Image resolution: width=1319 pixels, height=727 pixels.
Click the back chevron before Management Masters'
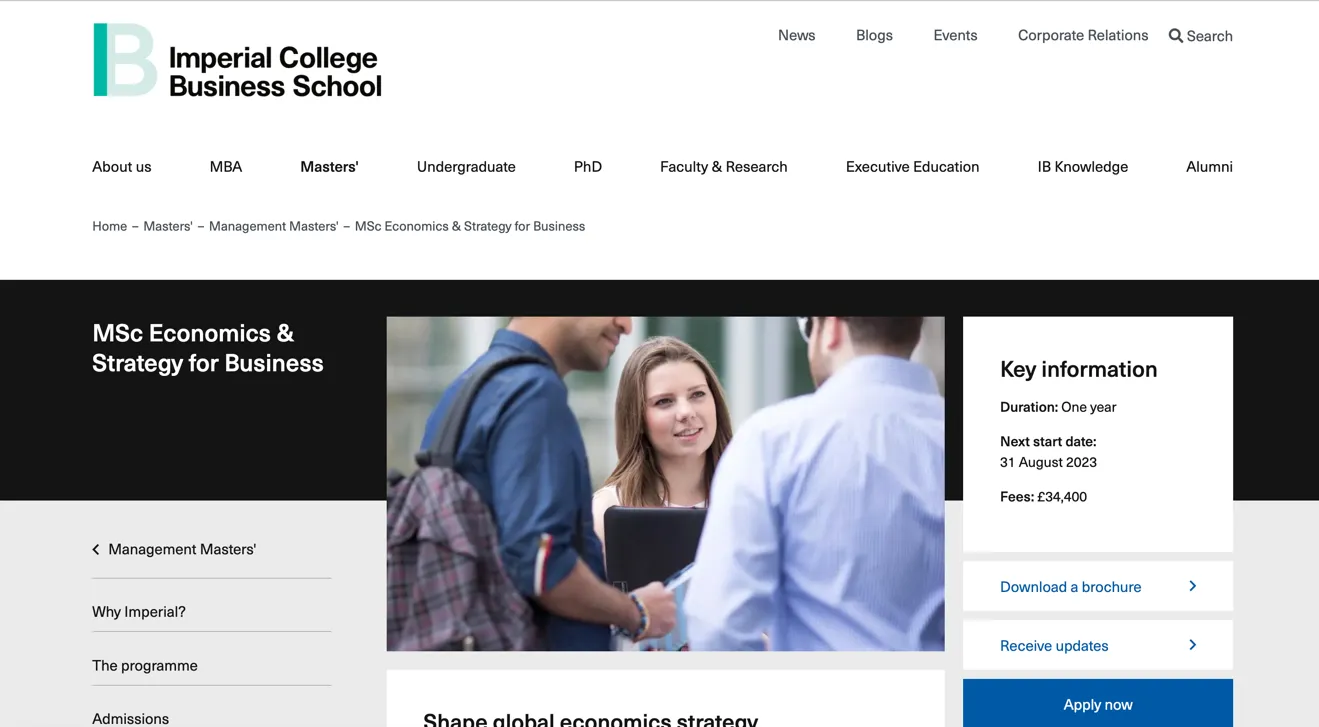point(96,549)
